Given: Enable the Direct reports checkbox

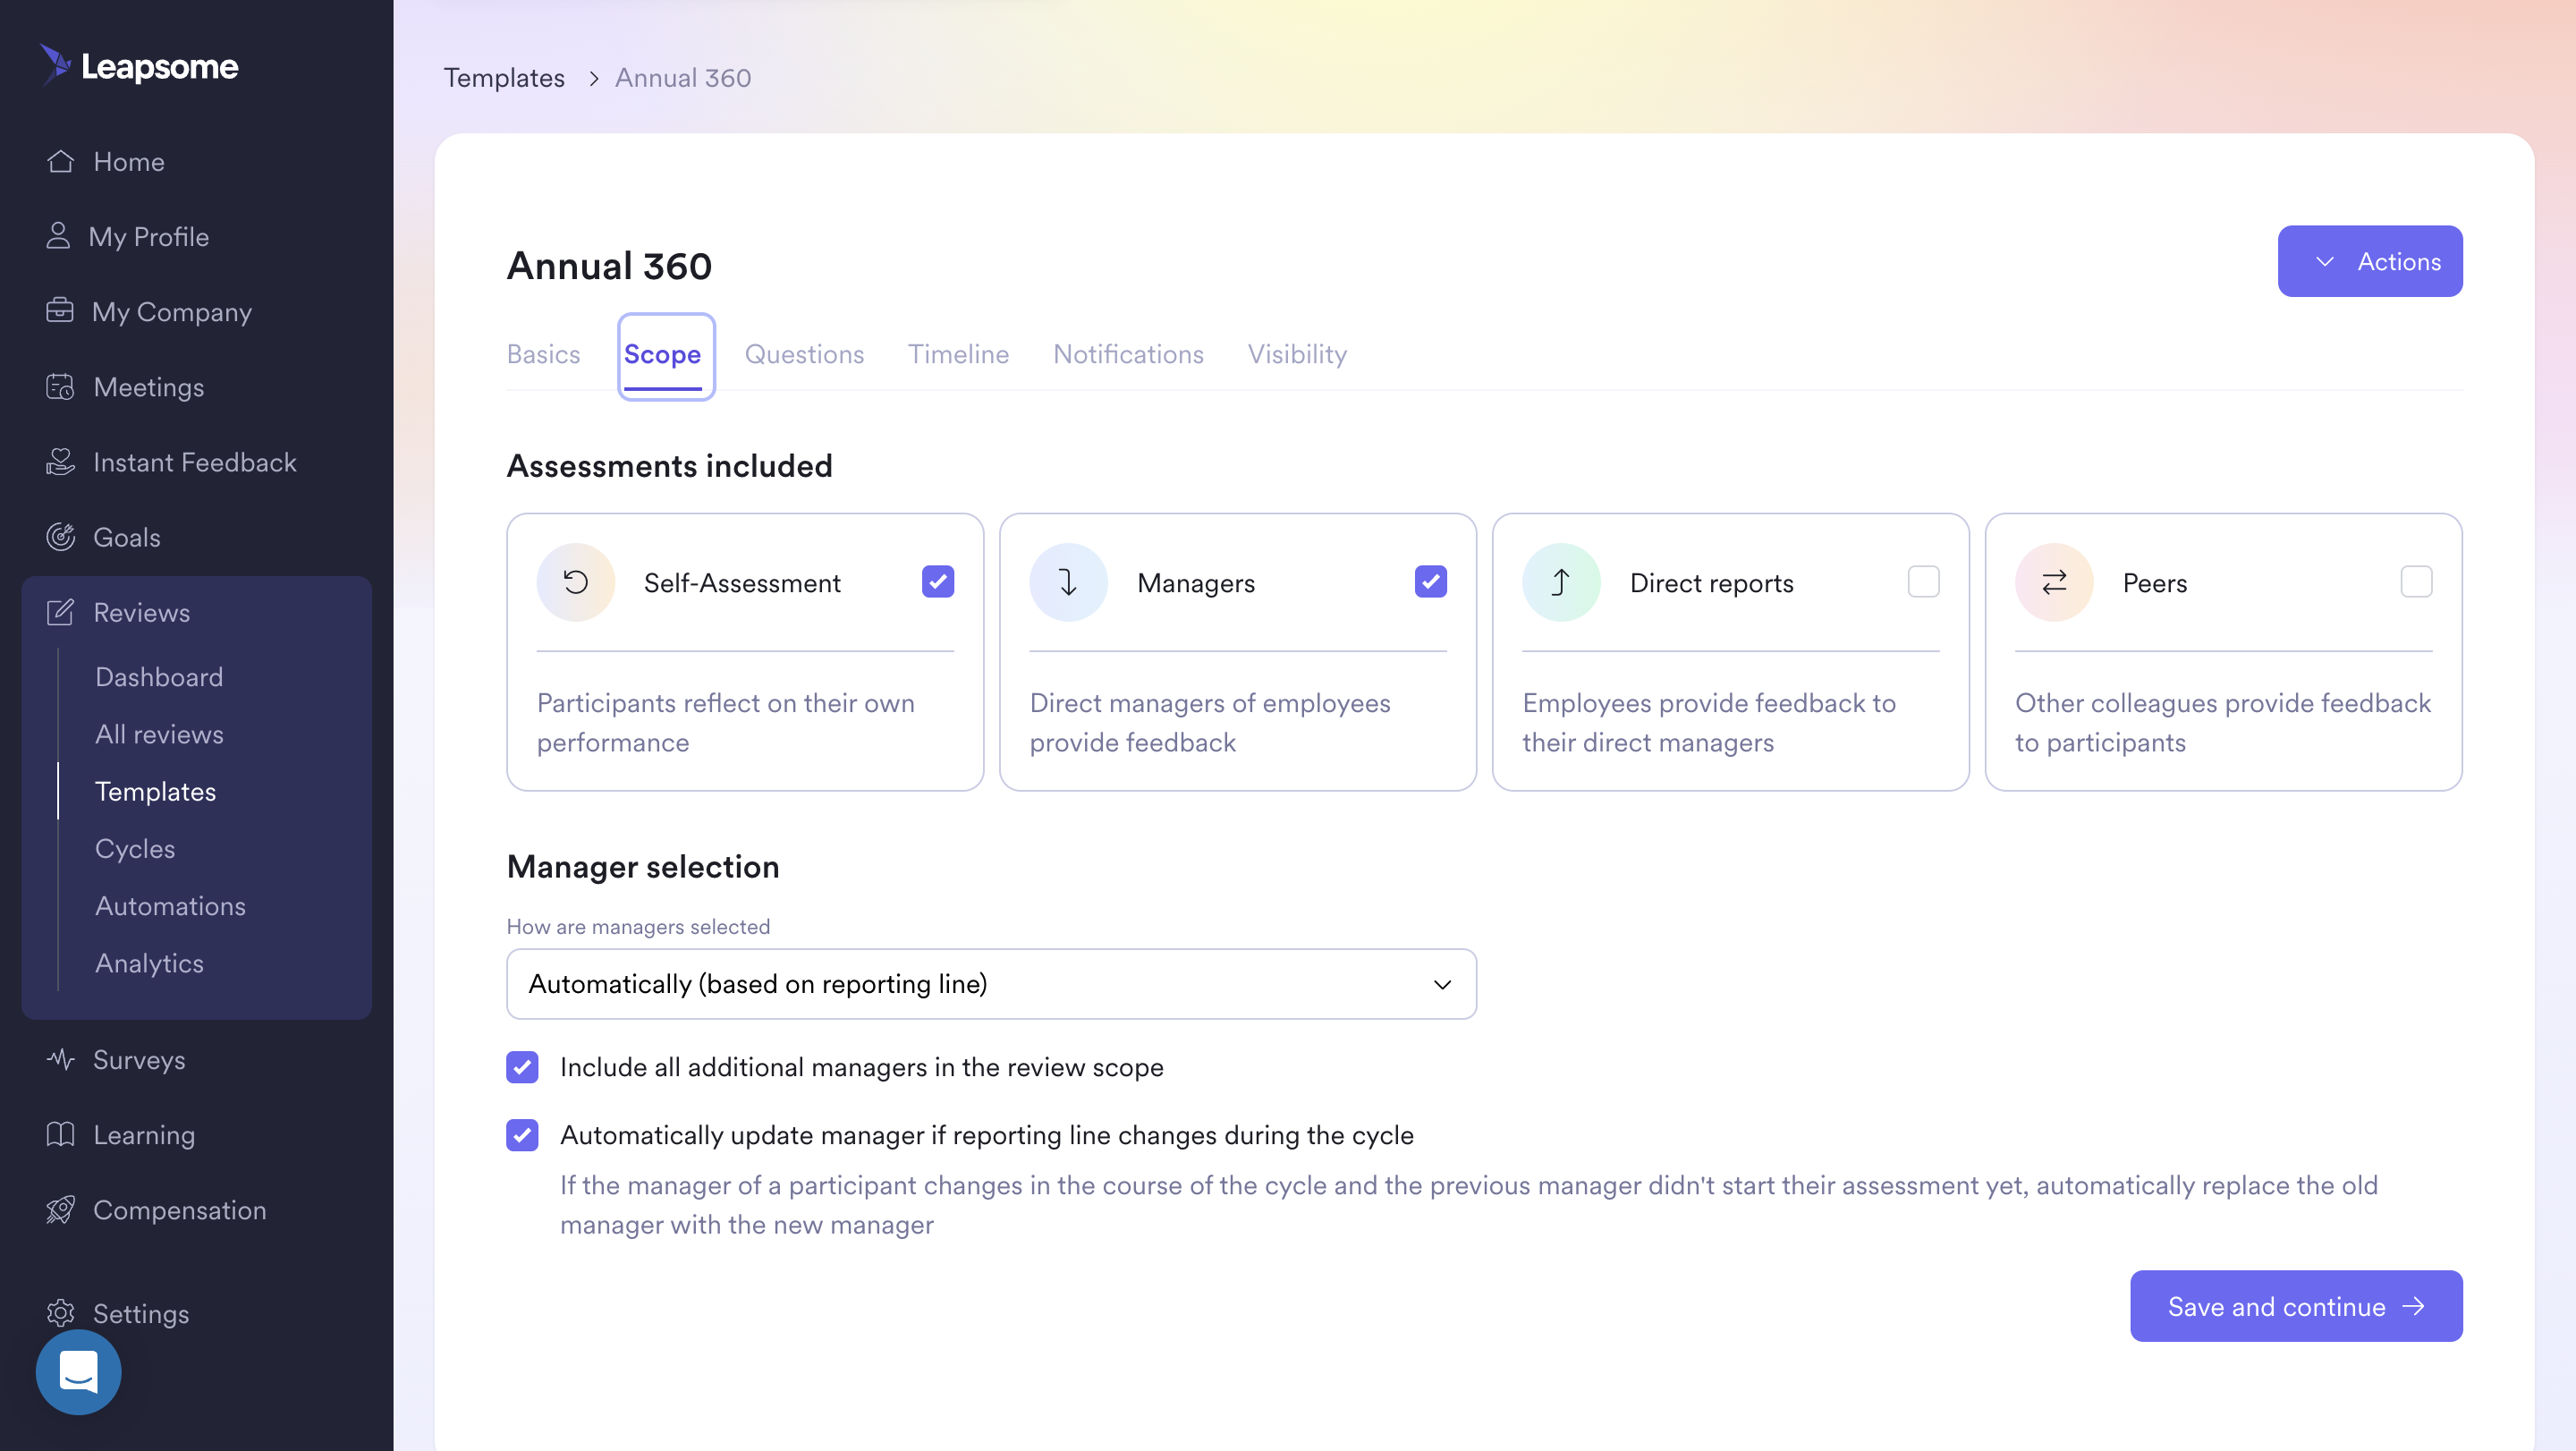Looking at the screenshot, I should [x=1923, y=582].
